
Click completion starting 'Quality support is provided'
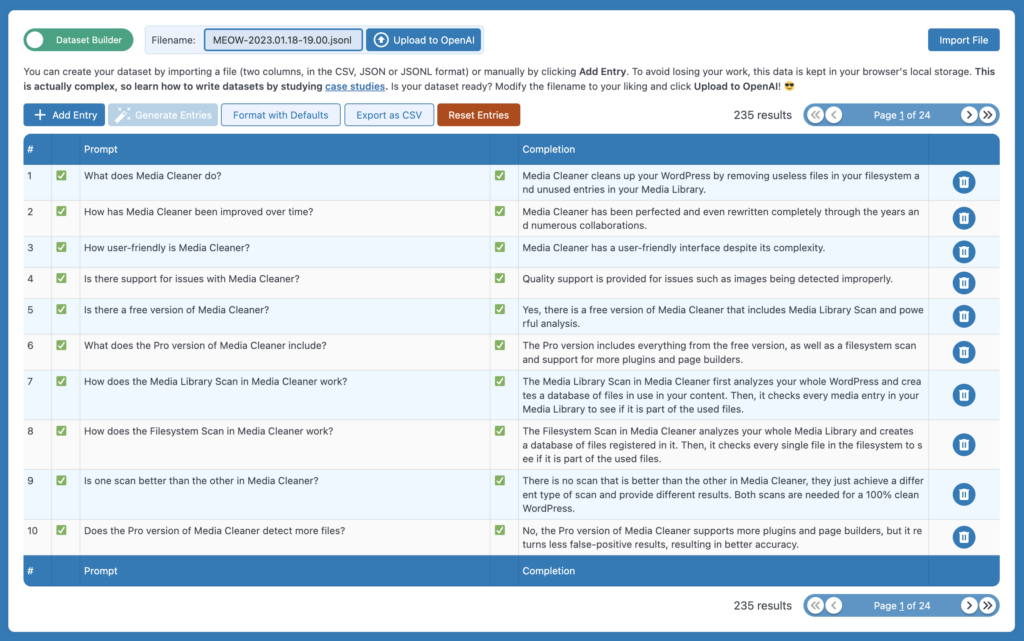707,279
